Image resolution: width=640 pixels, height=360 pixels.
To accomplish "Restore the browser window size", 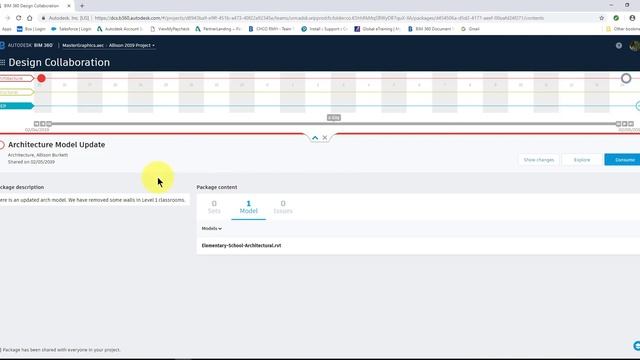I will (627, 5).
